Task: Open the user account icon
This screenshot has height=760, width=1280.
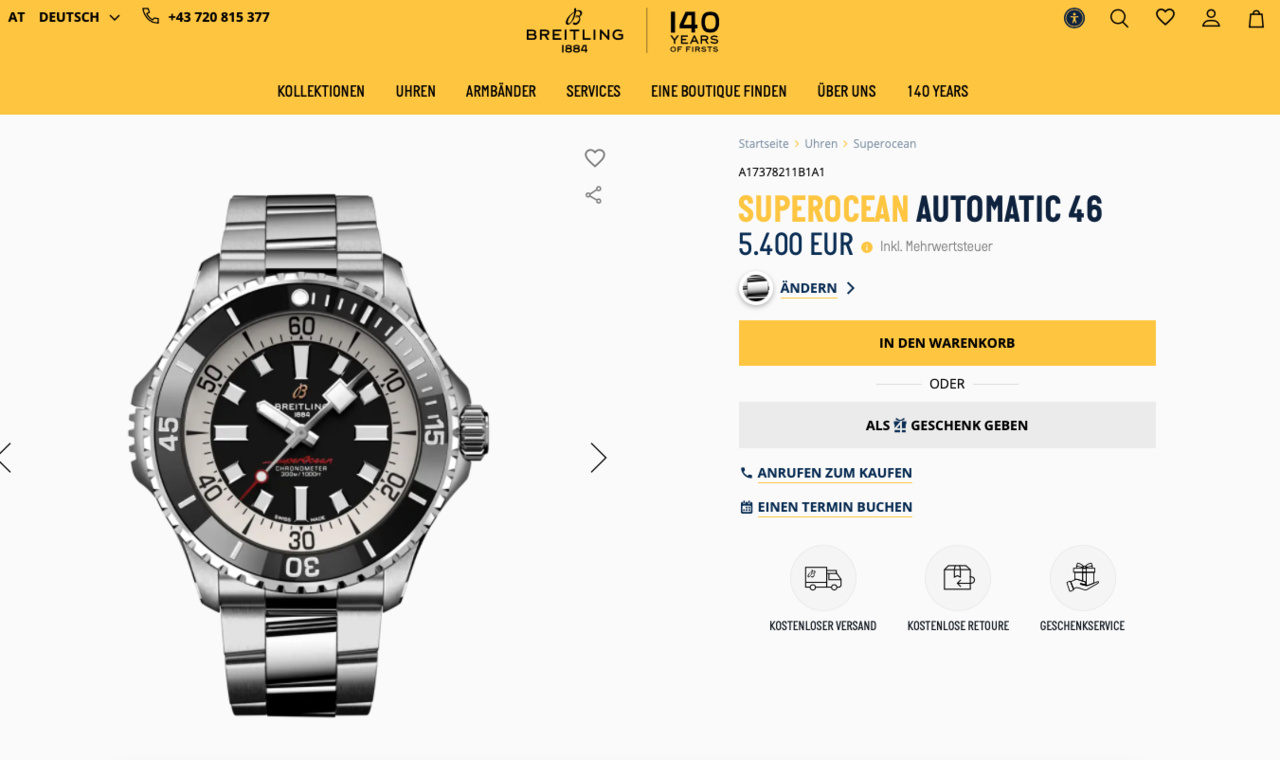Action: 1211,18
